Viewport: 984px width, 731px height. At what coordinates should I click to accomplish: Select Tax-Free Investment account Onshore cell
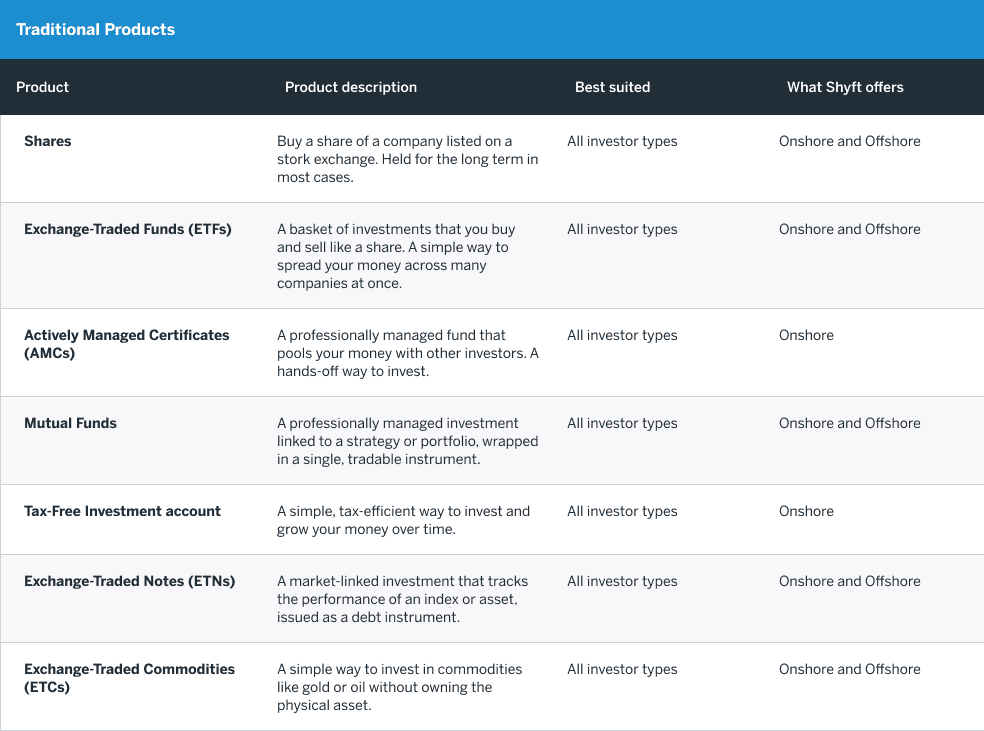pyautogui.click(x=806, y=511)
